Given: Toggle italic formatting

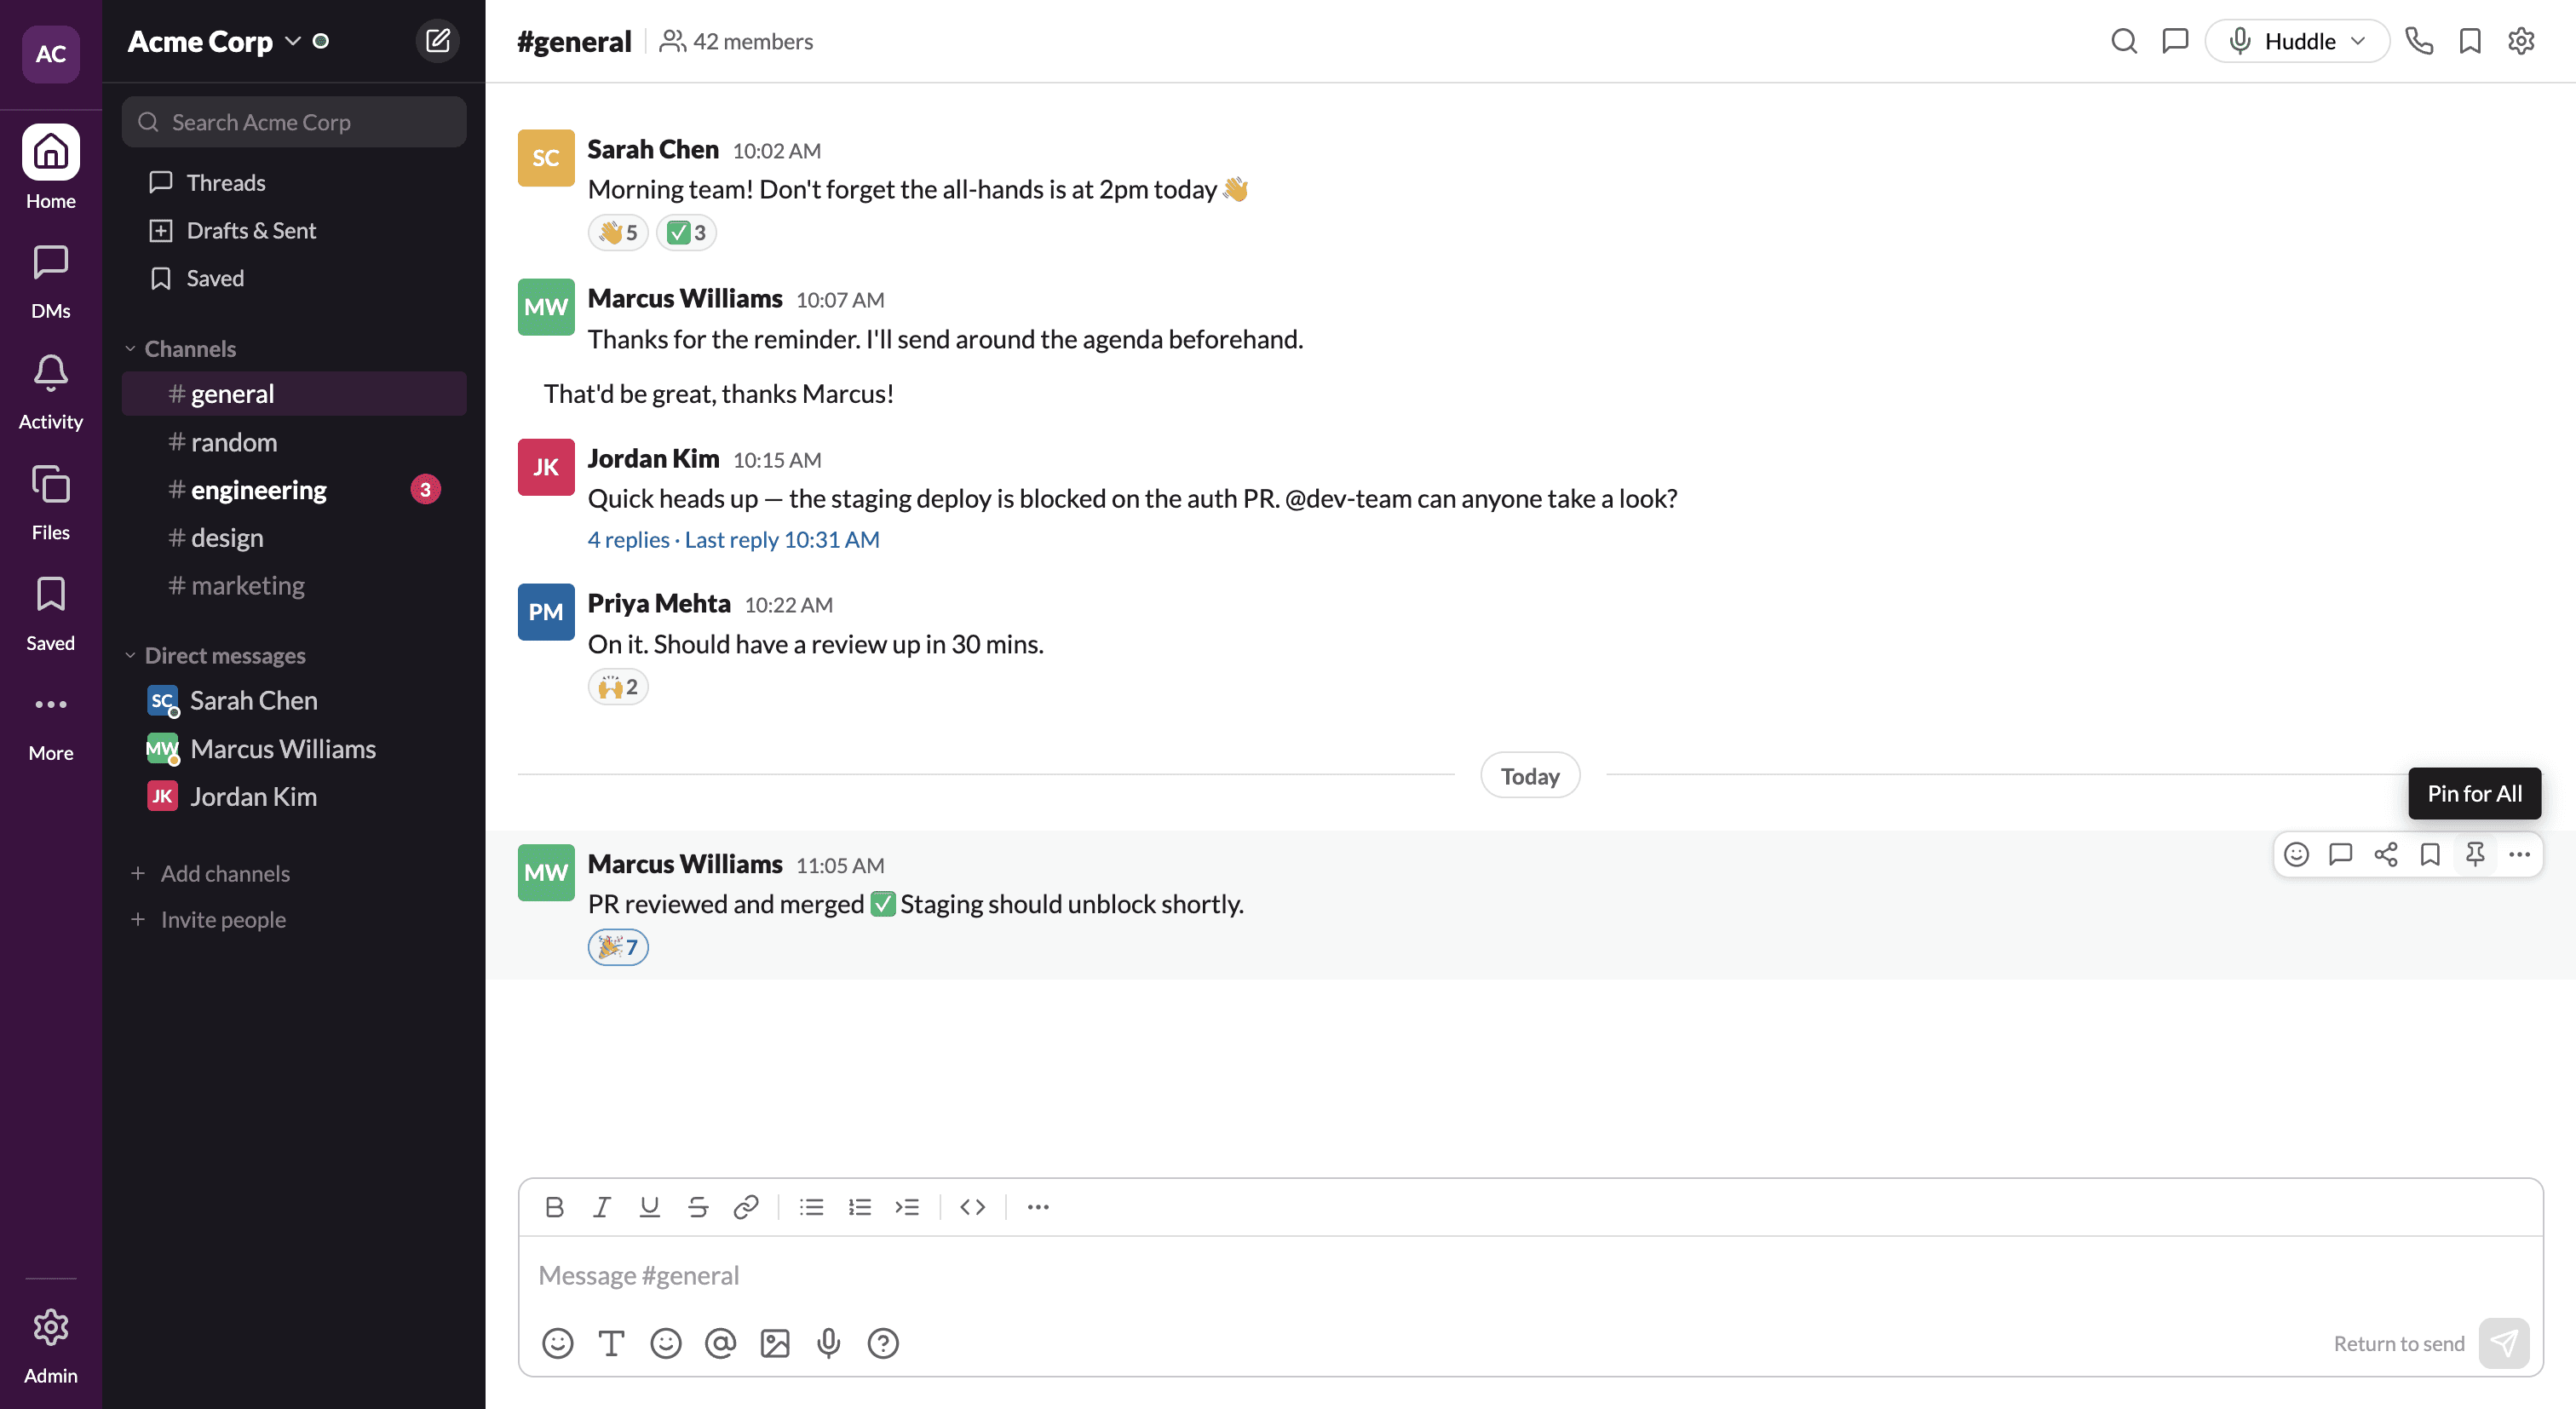Looking at the screenshot, I should 602,1207.
